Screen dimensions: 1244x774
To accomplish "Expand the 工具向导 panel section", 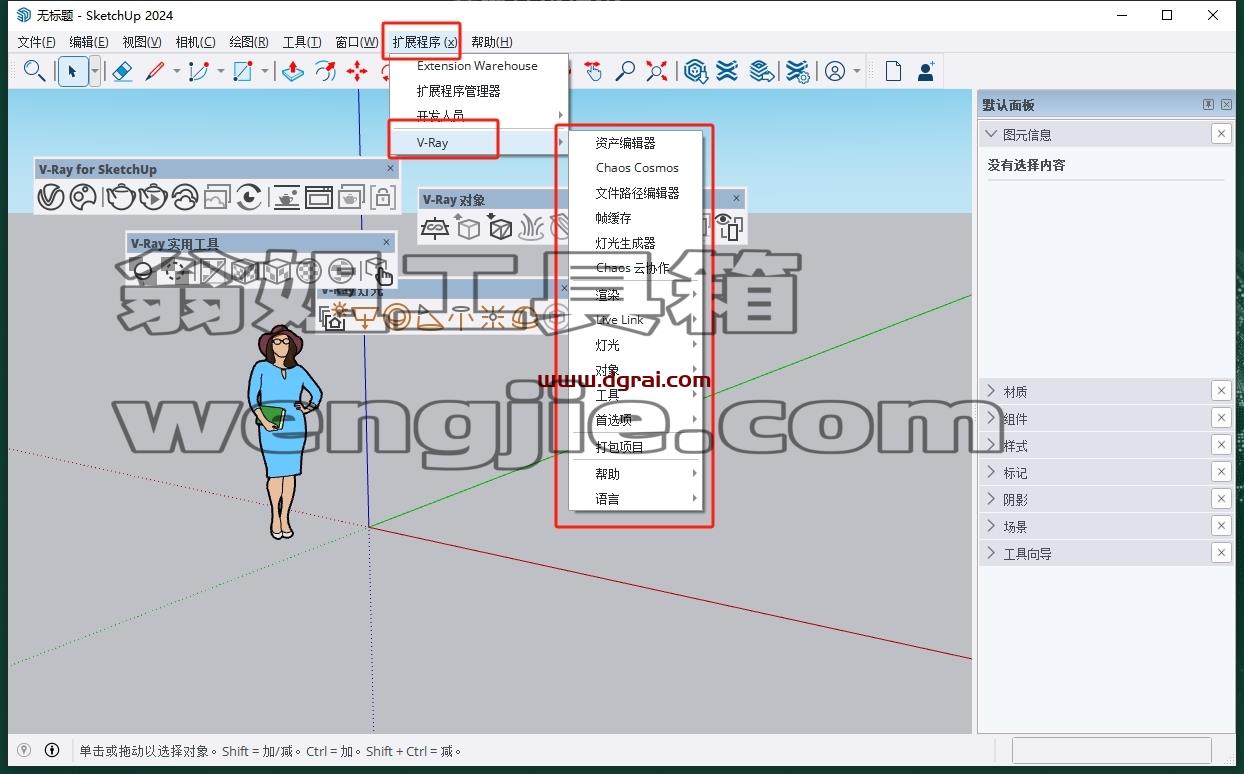I will point(991,553).
